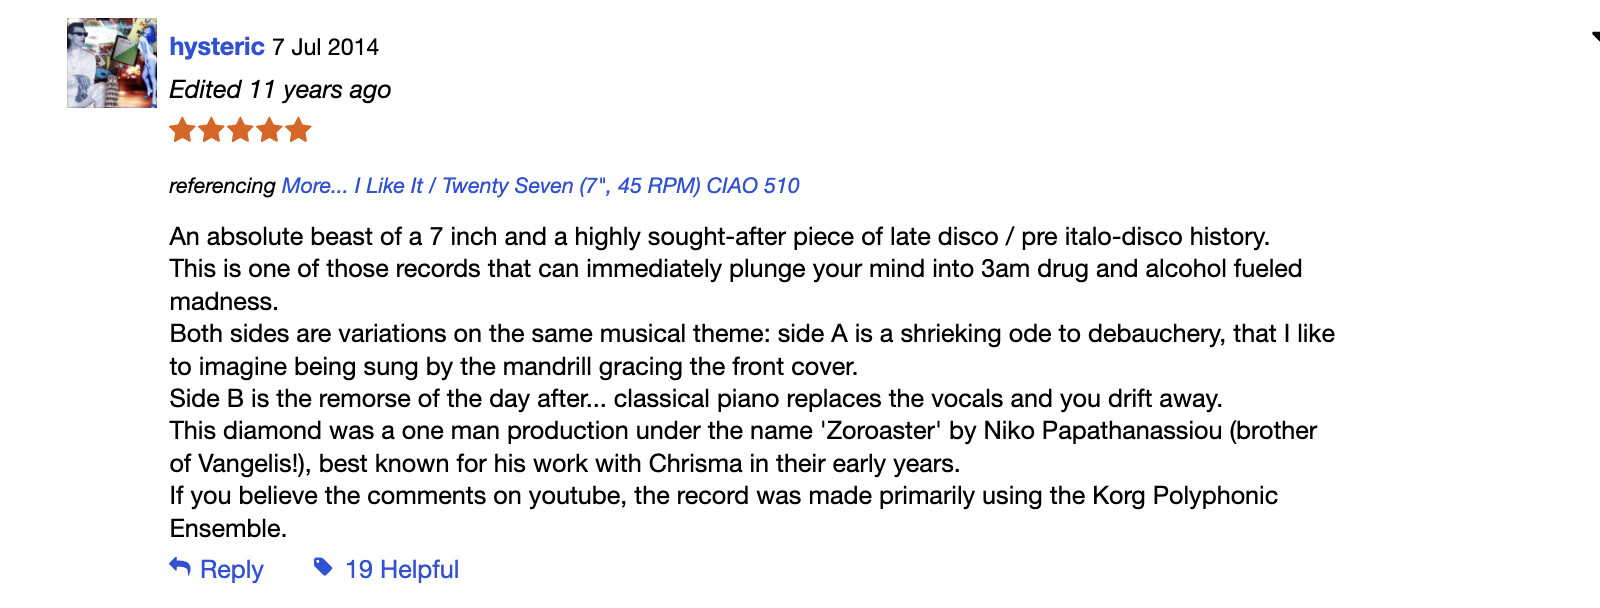This screenshot has height=608, width=1600.
Task: Click the Helpful tag icon
Action: (323, 567)
